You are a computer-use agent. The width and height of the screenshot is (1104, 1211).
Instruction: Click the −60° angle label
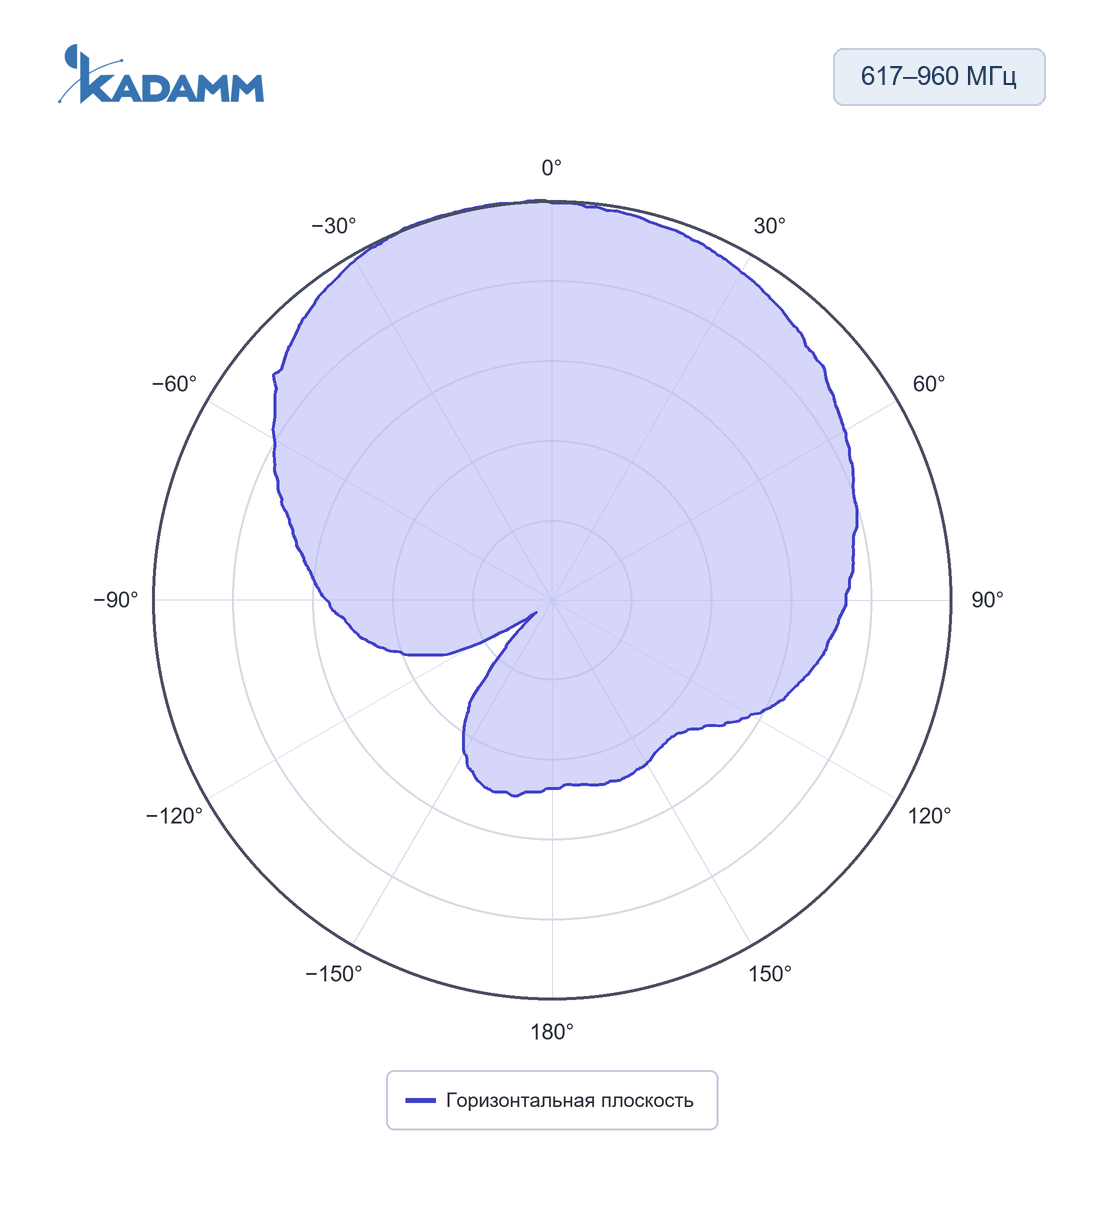point(174,384)
